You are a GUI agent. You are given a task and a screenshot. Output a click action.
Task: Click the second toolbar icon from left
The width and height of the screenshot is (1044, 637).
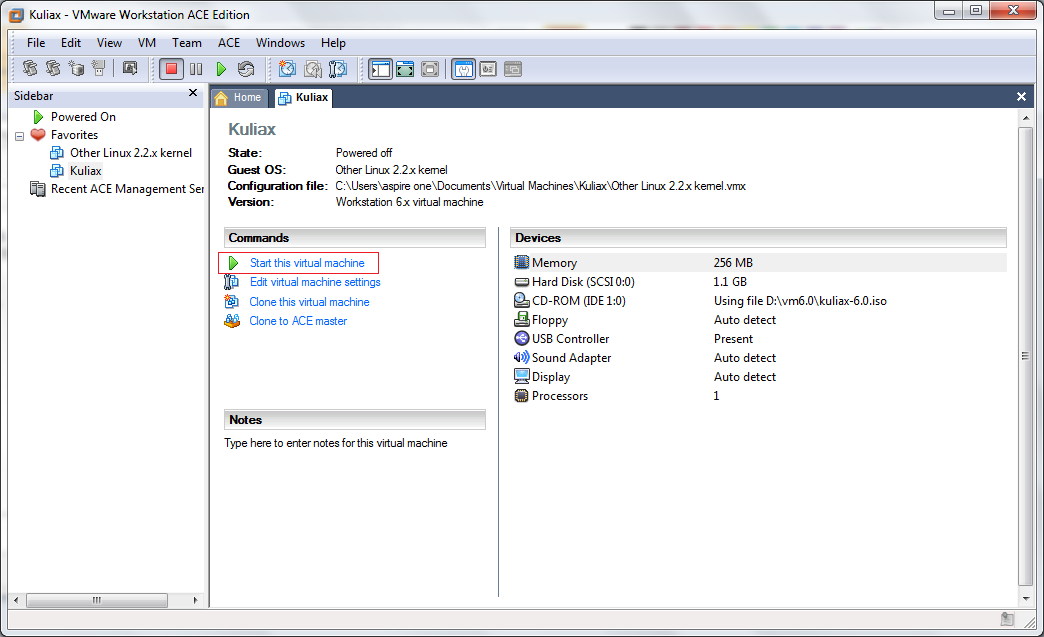tap(53, 68)
